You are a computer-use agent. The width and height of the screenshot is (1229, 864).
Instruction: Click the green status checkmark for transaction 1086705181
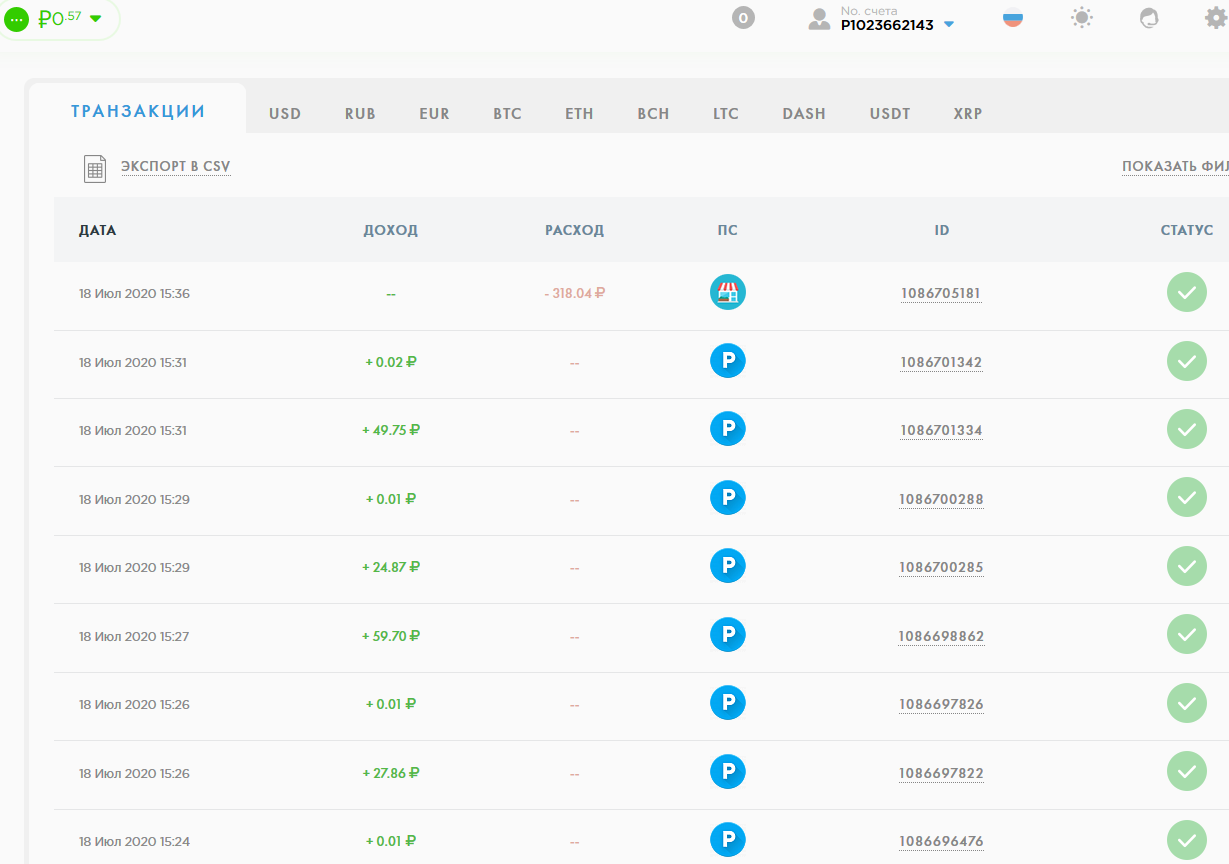pos(1186,293)
